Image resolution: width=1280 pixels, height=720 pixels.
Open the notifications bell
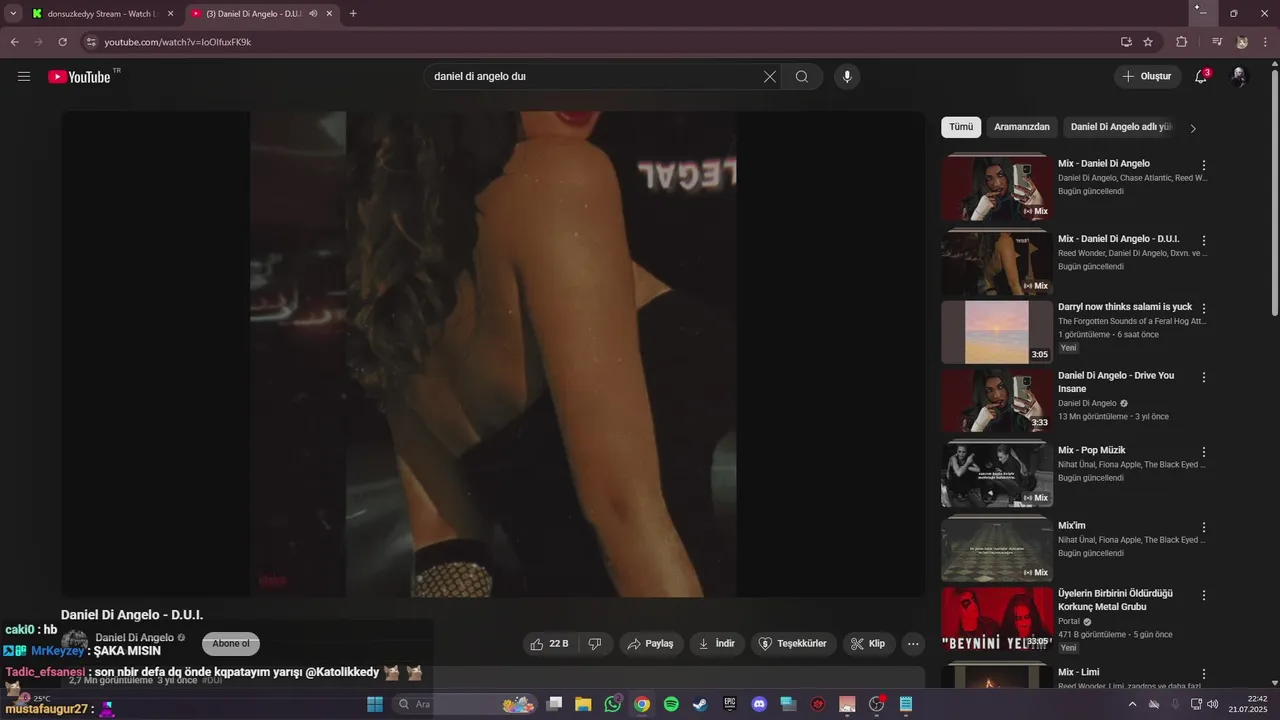[x=1202, y=77]
